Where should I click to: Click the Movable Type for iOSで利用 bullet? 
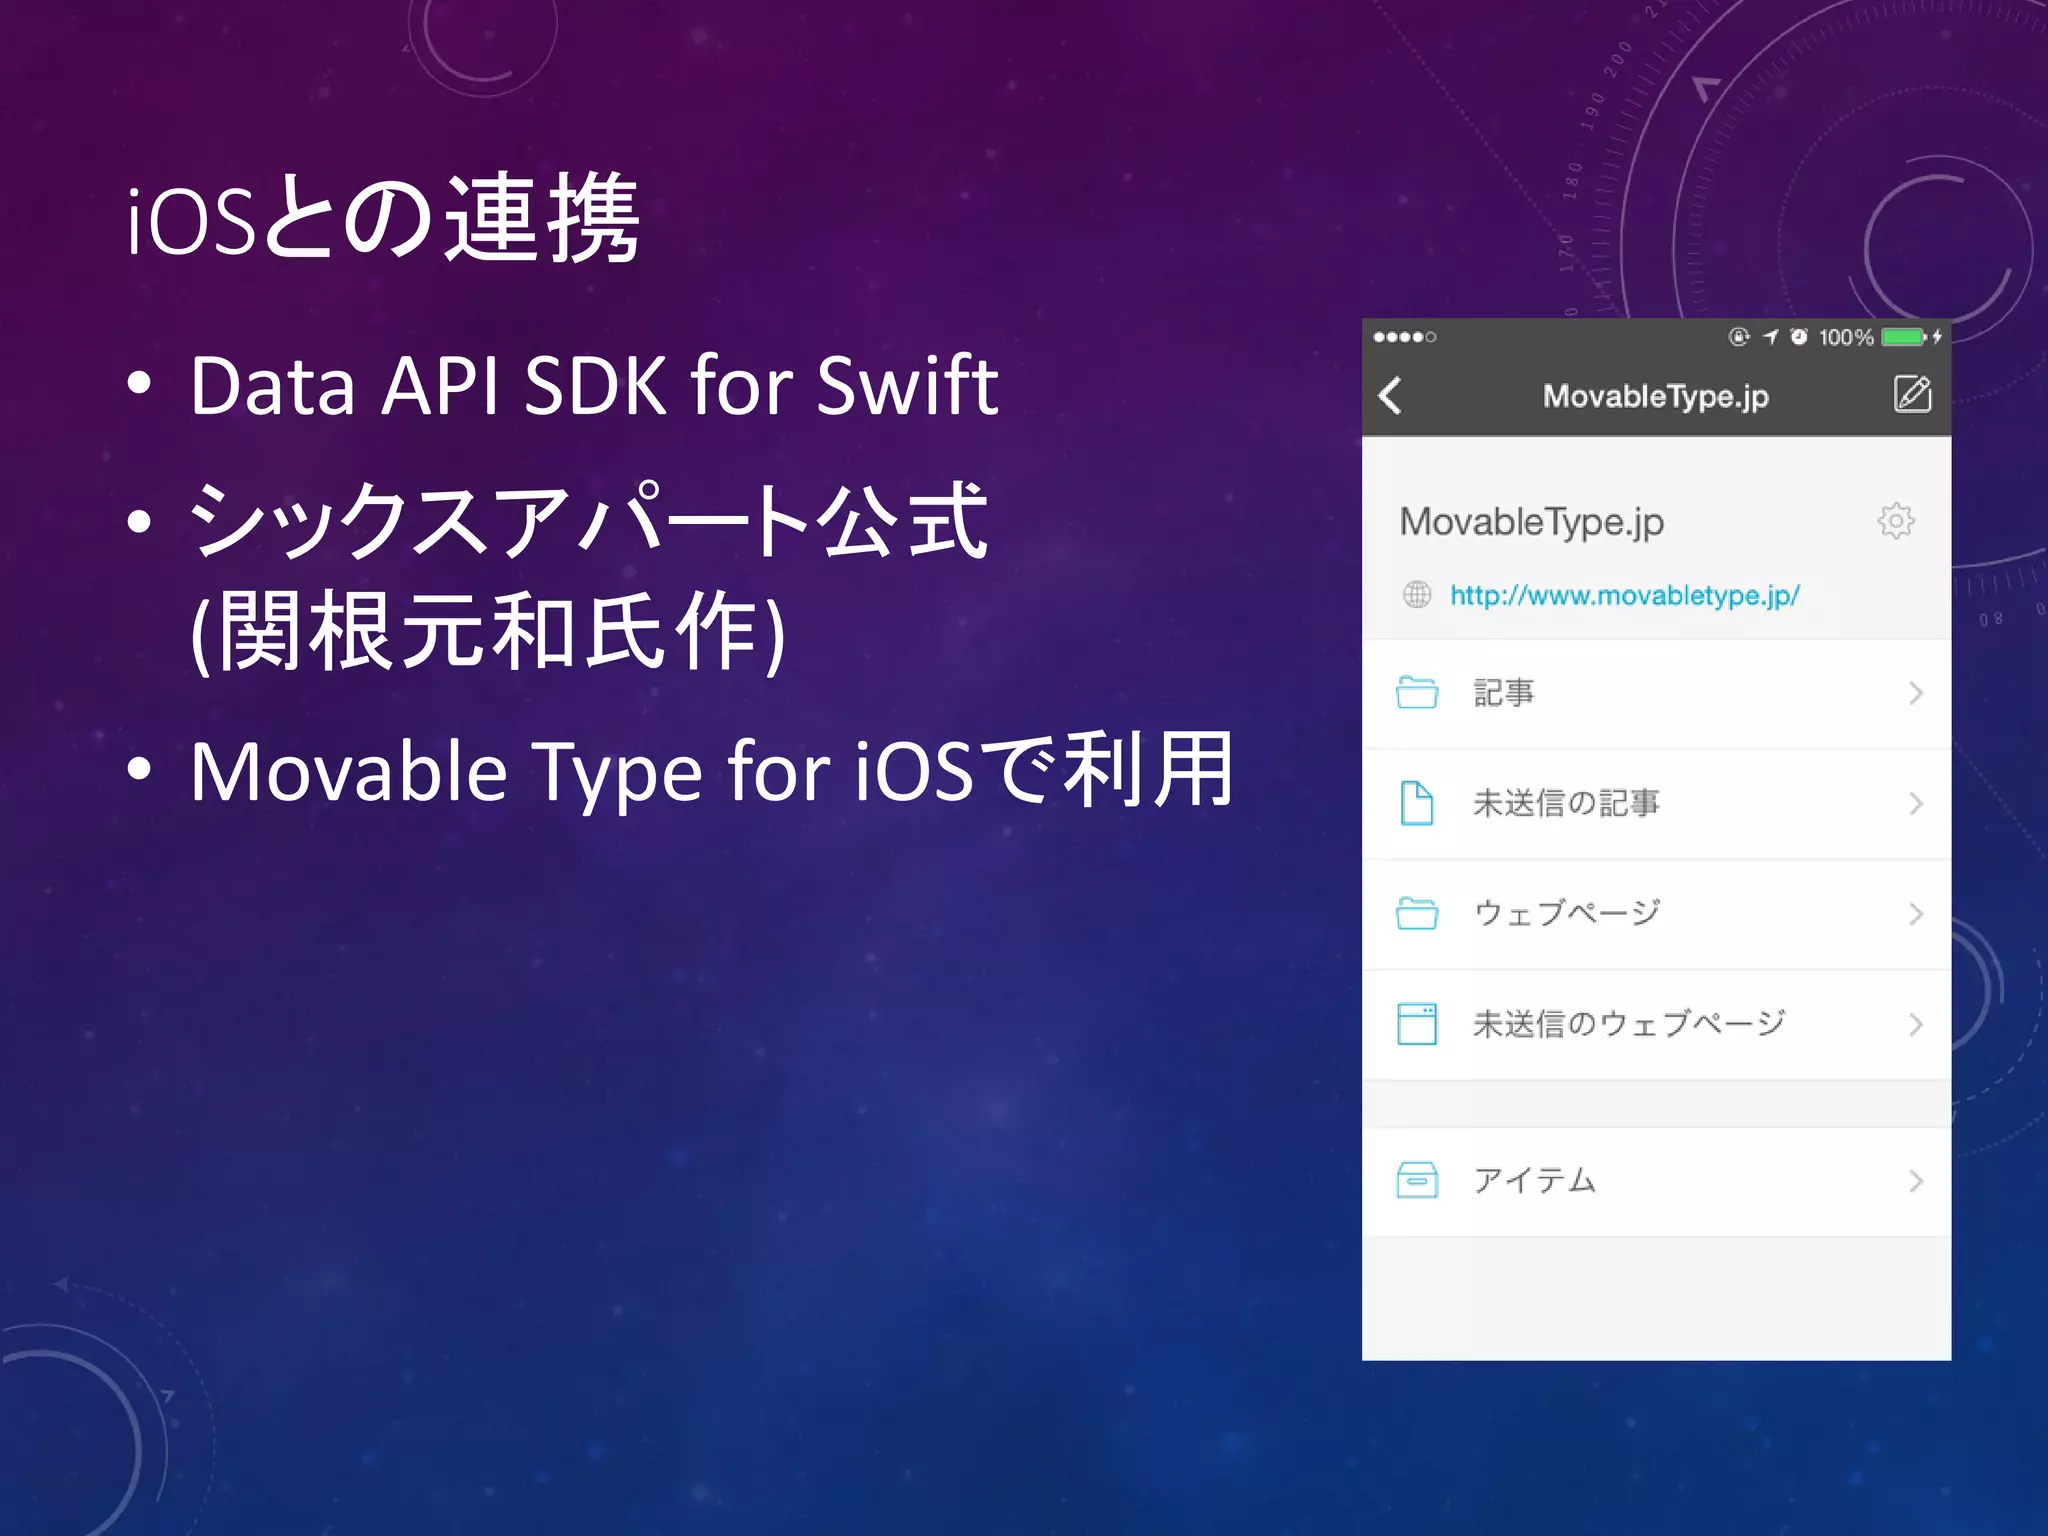(x=713, y=770)
